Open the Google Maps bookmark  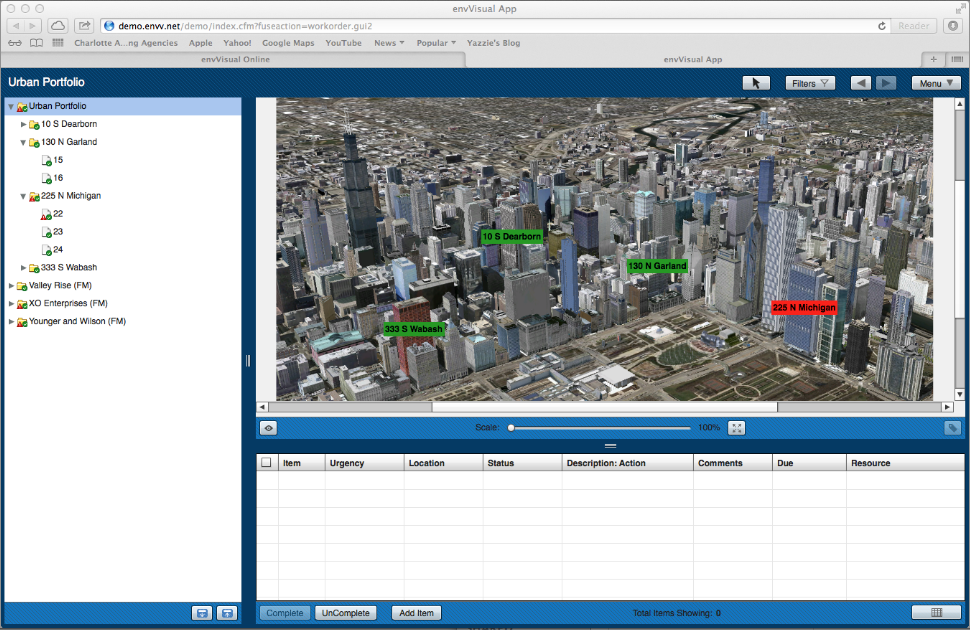pyautogui.click(x=288, y=43)
